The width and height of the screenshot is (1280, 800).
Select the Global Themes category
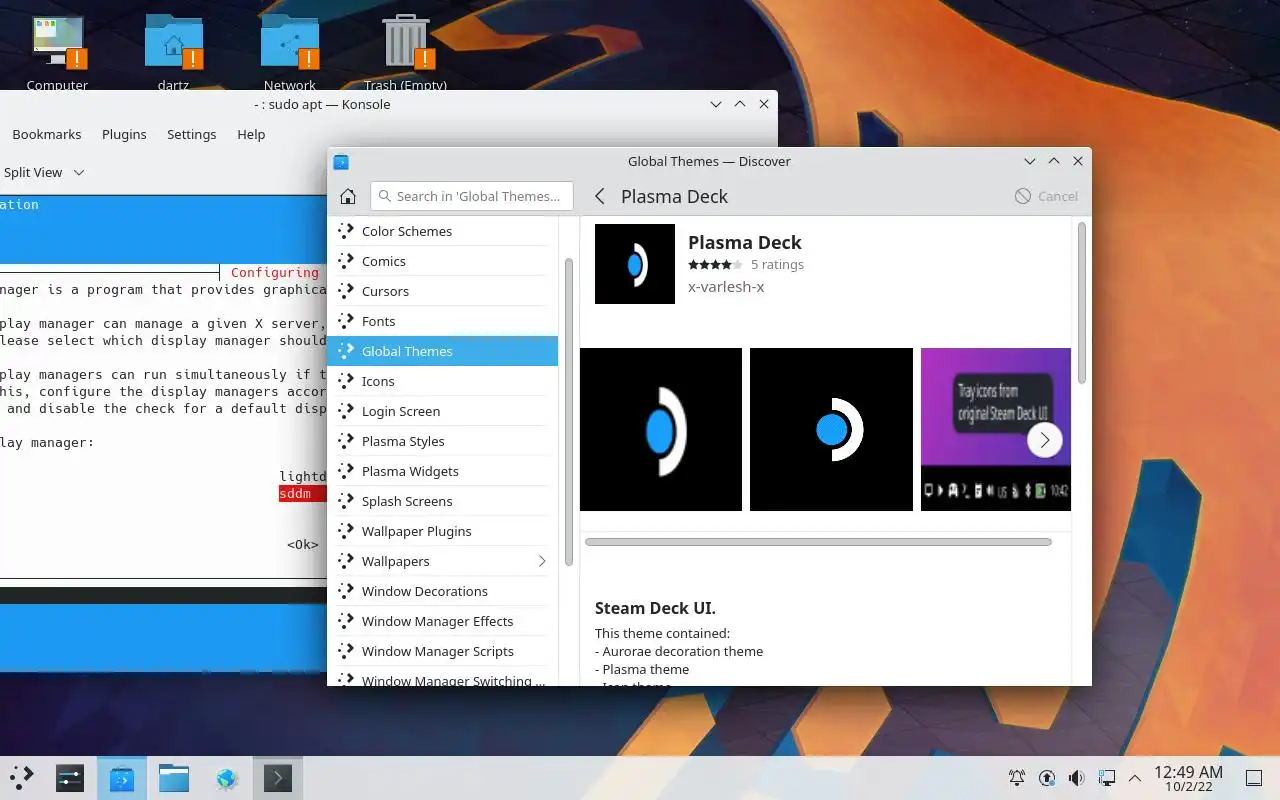click(x=443, y=351)
